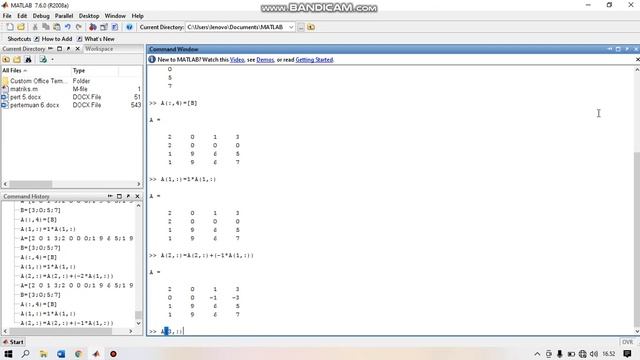This screenshot has width=640, height=360.
Task: Launch Simulink from the toolbar
Action: [x=93, y=27]
